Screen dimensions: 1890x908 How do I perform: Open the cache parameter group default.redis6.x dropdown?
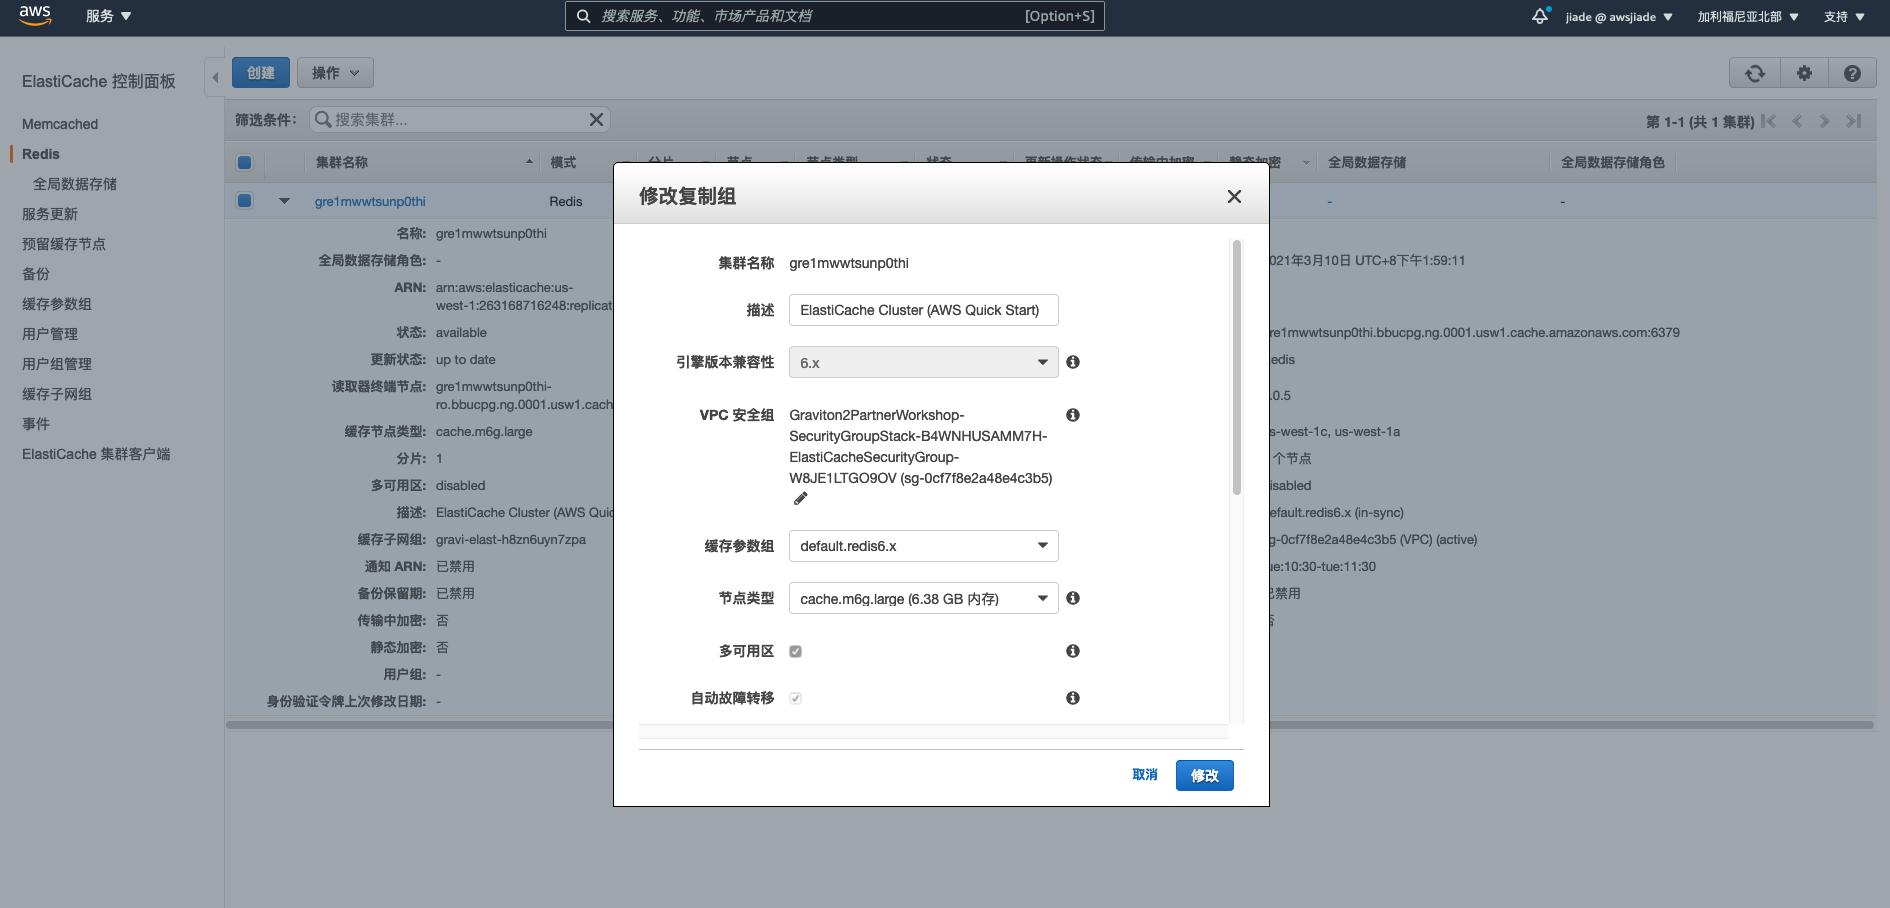pos(923,546)
